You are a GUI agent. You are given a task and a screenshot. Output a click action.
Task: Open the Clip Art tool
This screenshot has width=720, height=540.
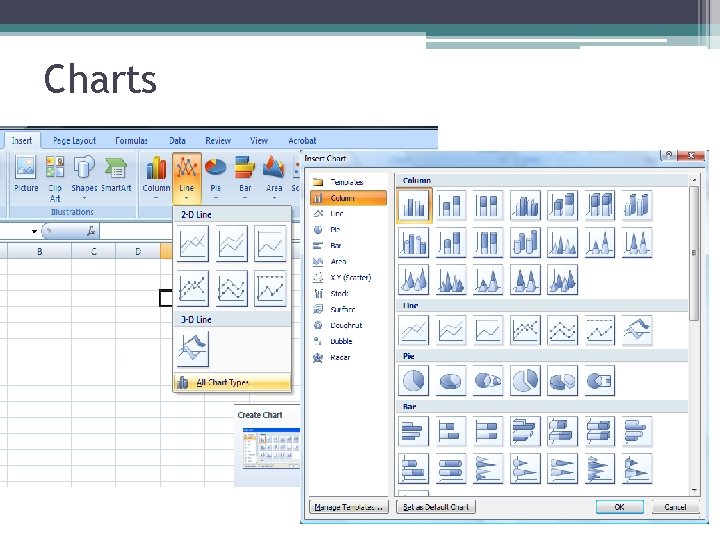coord(55,178)
